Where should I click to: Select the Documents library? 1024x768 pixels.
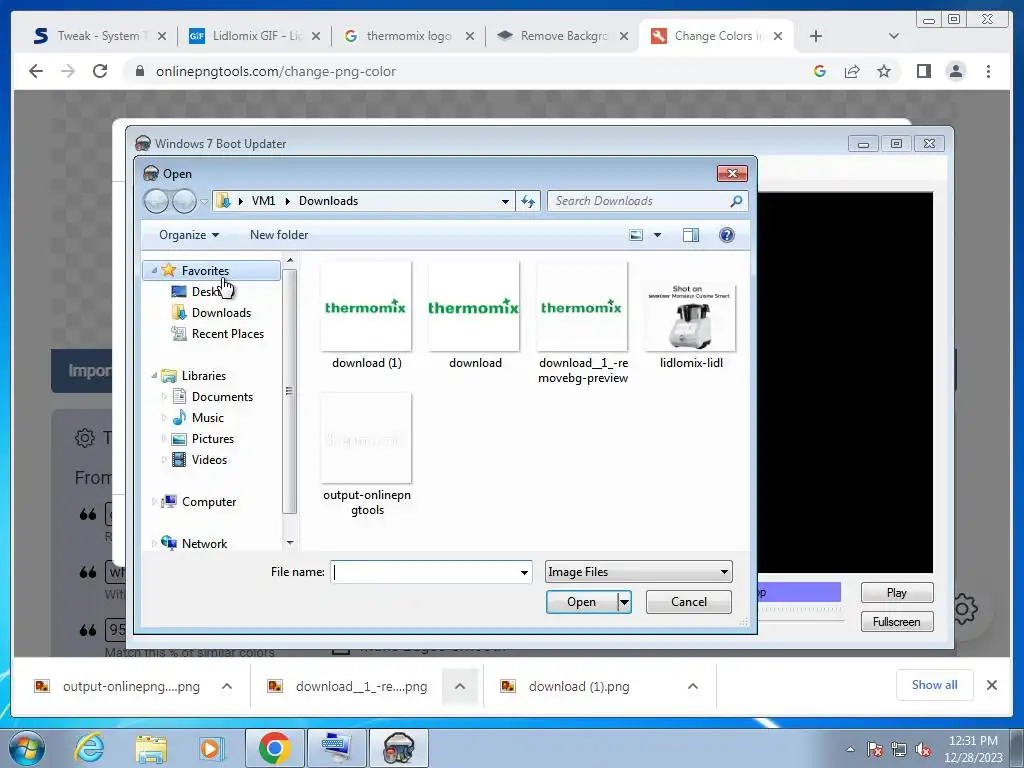[222, 397]
